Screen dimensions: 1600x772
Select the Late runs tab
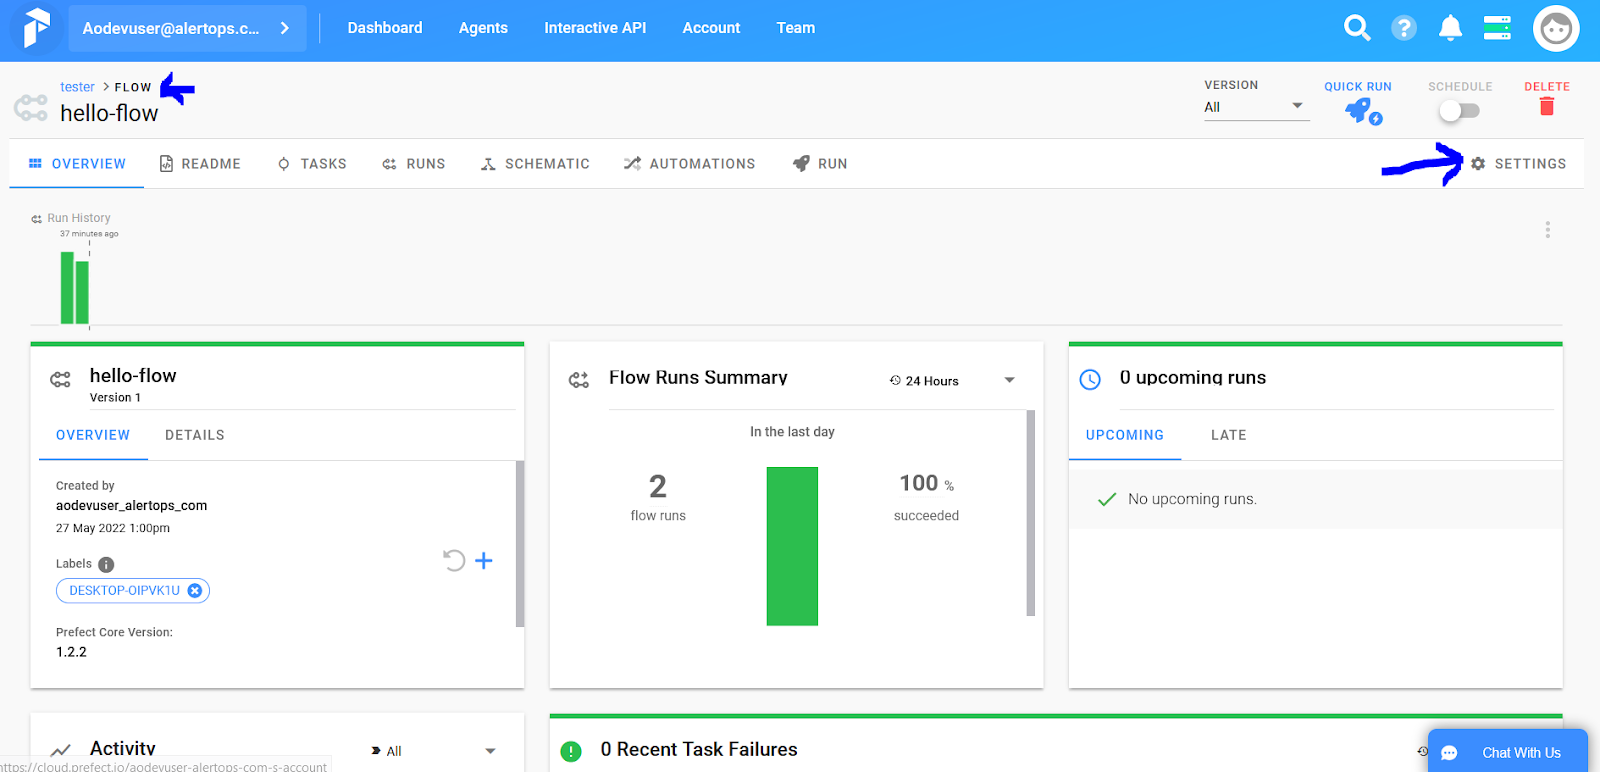[x=1228, y=435]
